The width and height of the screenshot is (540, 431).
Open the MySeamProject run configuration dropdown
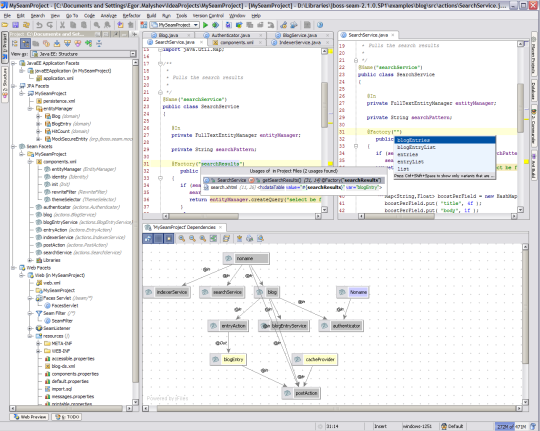click(174, 25)
